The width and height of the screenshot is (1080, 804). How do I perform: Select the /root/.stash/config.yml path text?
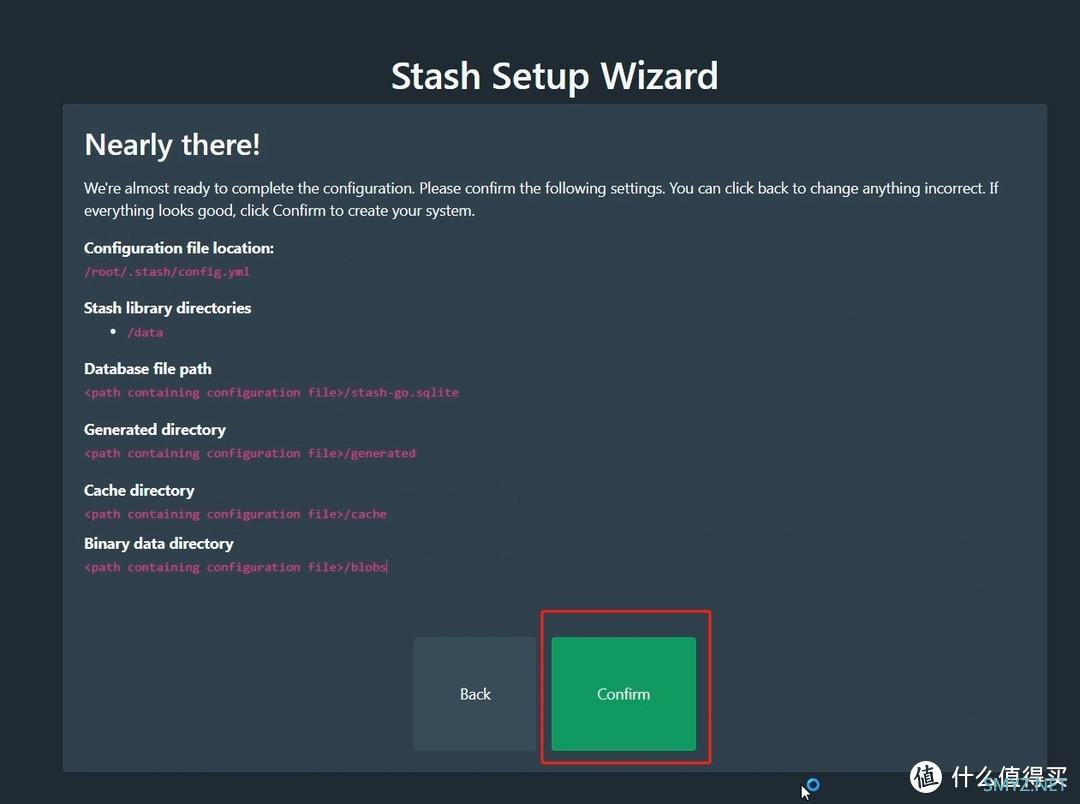tap(167, 271)
